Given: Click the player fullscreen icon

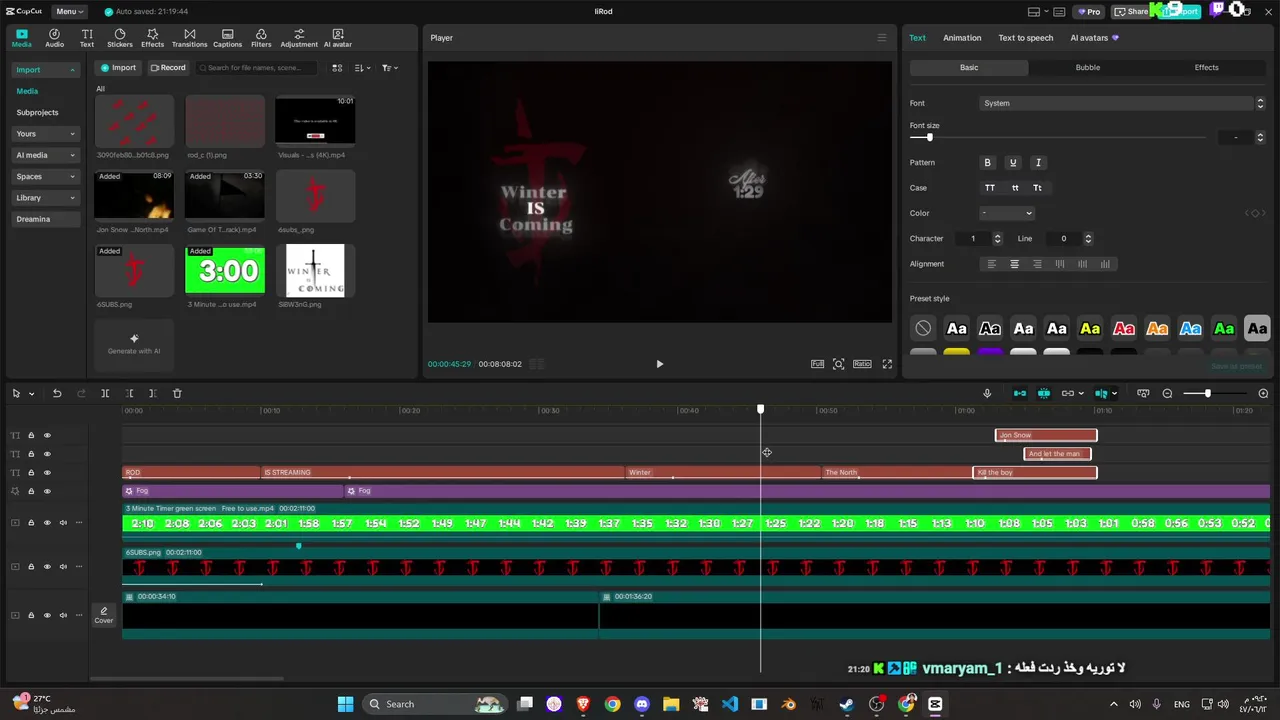Looking at the screenshot, I should 887,364.
